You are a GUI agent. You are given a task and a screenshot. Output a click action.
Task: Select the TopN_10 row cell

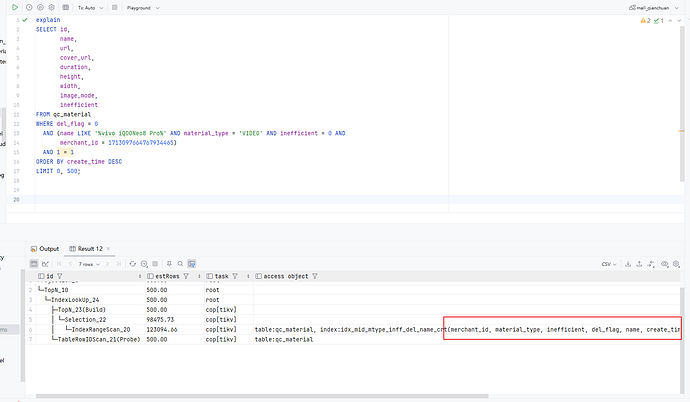[90, 290]
